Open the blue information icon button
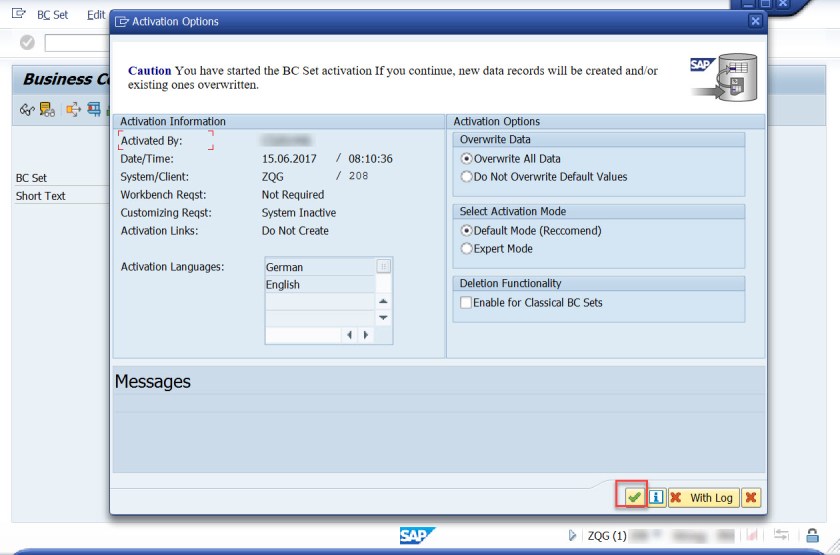Screen dimensions: 840x555 click(x=656, y=497)
